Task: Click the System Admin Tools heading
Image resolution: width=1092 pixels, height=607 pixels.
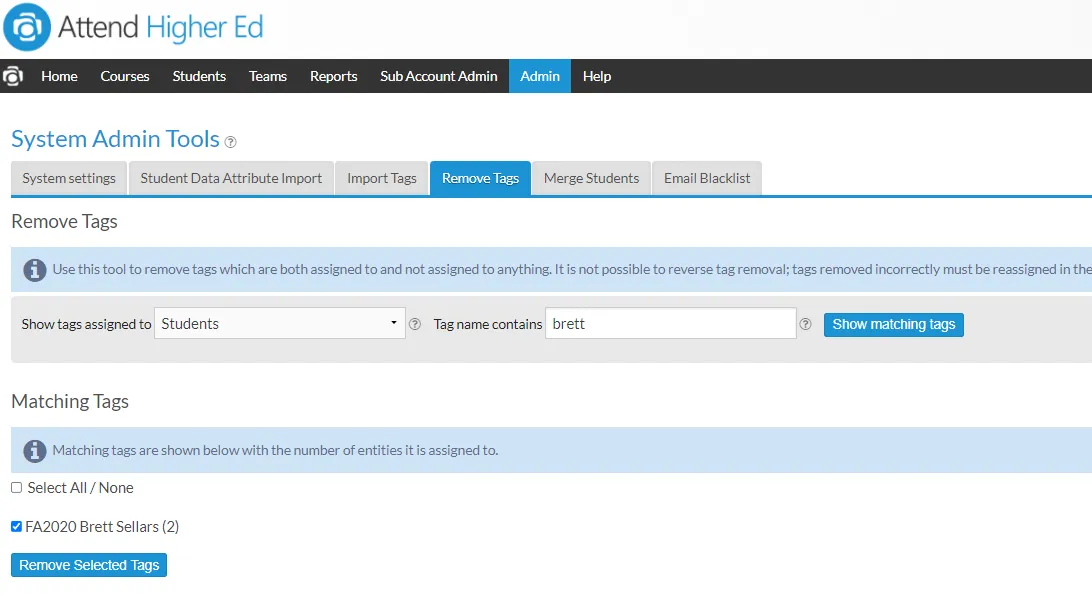Action: tap(116, 139)
